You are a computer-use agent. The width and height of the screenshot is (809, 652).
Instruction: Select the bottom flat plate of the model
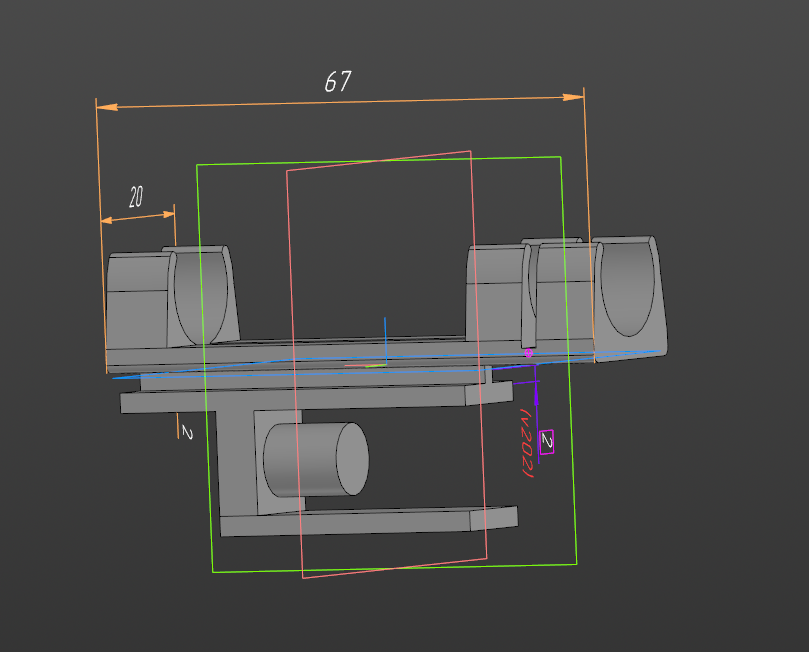pos(369,521)
